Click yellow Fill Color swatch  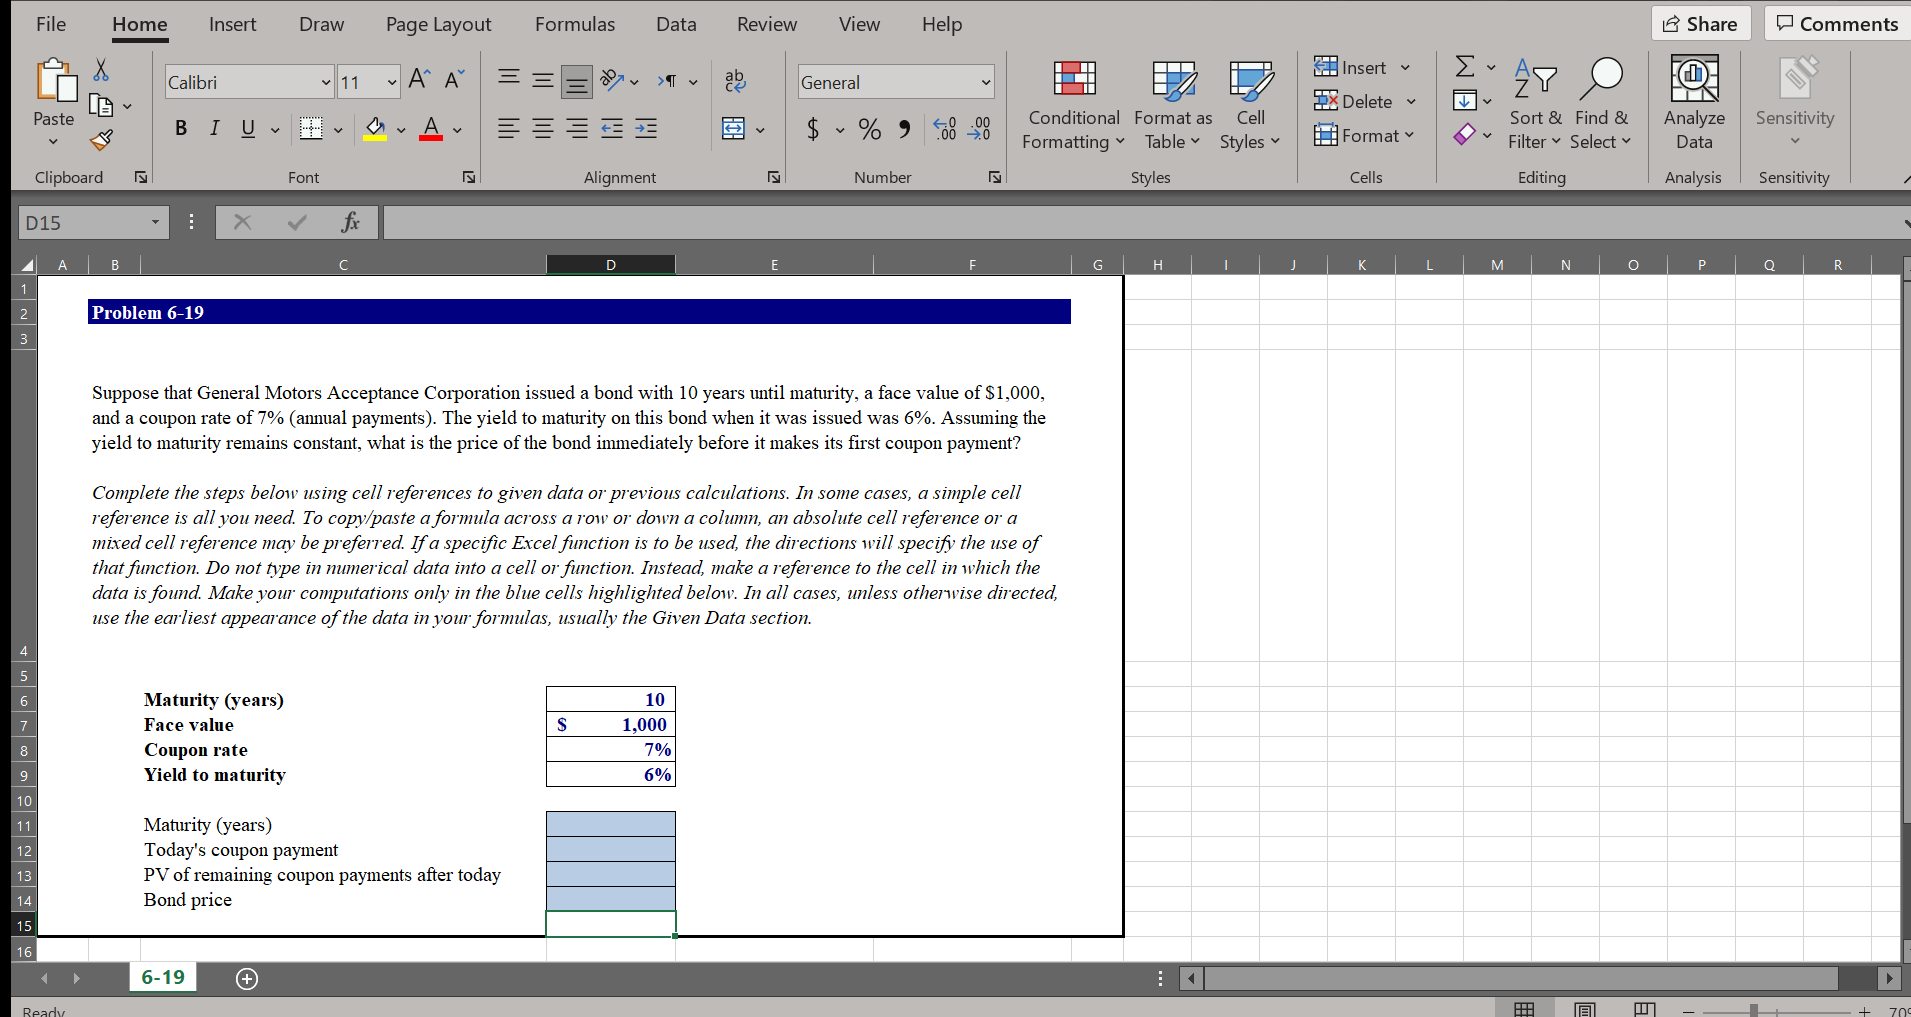click(375, 129)
